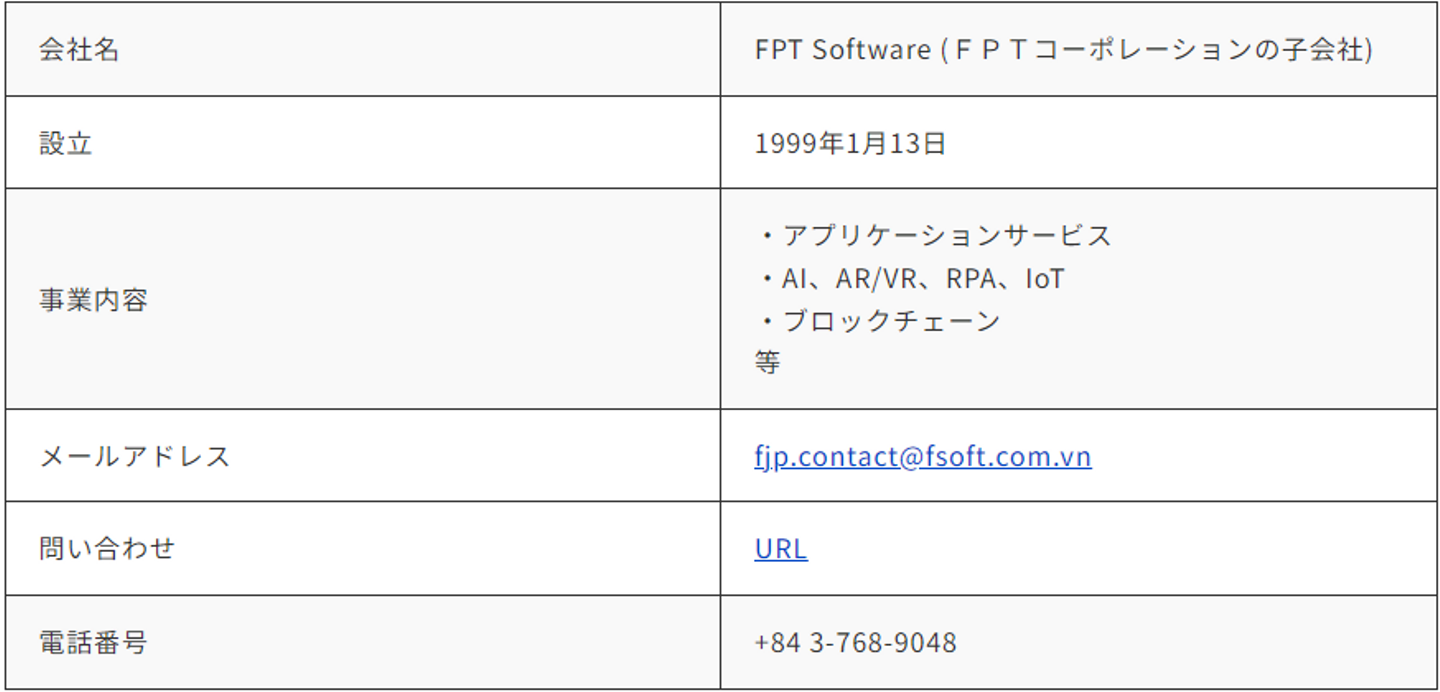
Task: Click the phone number +84 3-768-9048
Action: click(x=855, y=642)
